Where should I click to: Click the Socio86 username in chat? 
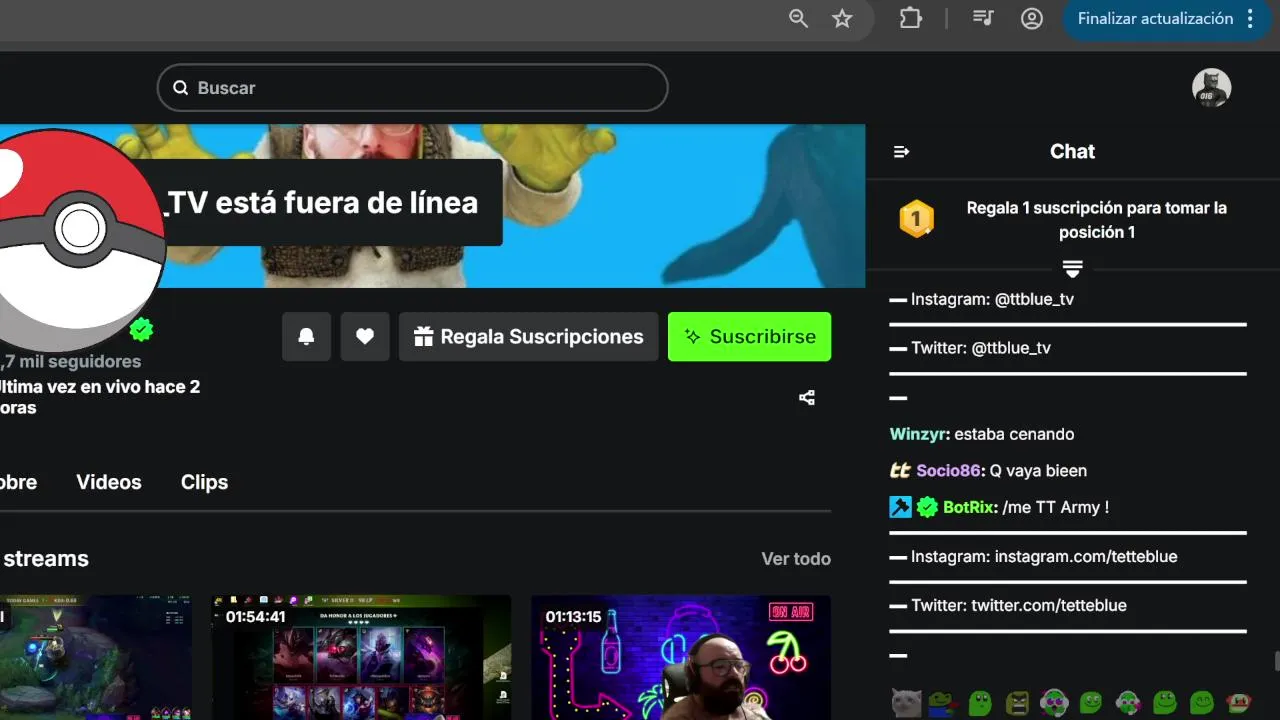pyautogui.click(x=951, y=471)
